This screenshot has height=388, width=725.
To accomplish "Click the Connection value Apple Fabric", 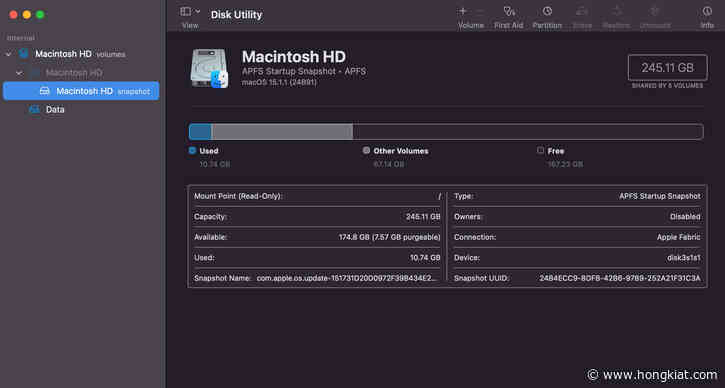I will (x=679, y=237).
